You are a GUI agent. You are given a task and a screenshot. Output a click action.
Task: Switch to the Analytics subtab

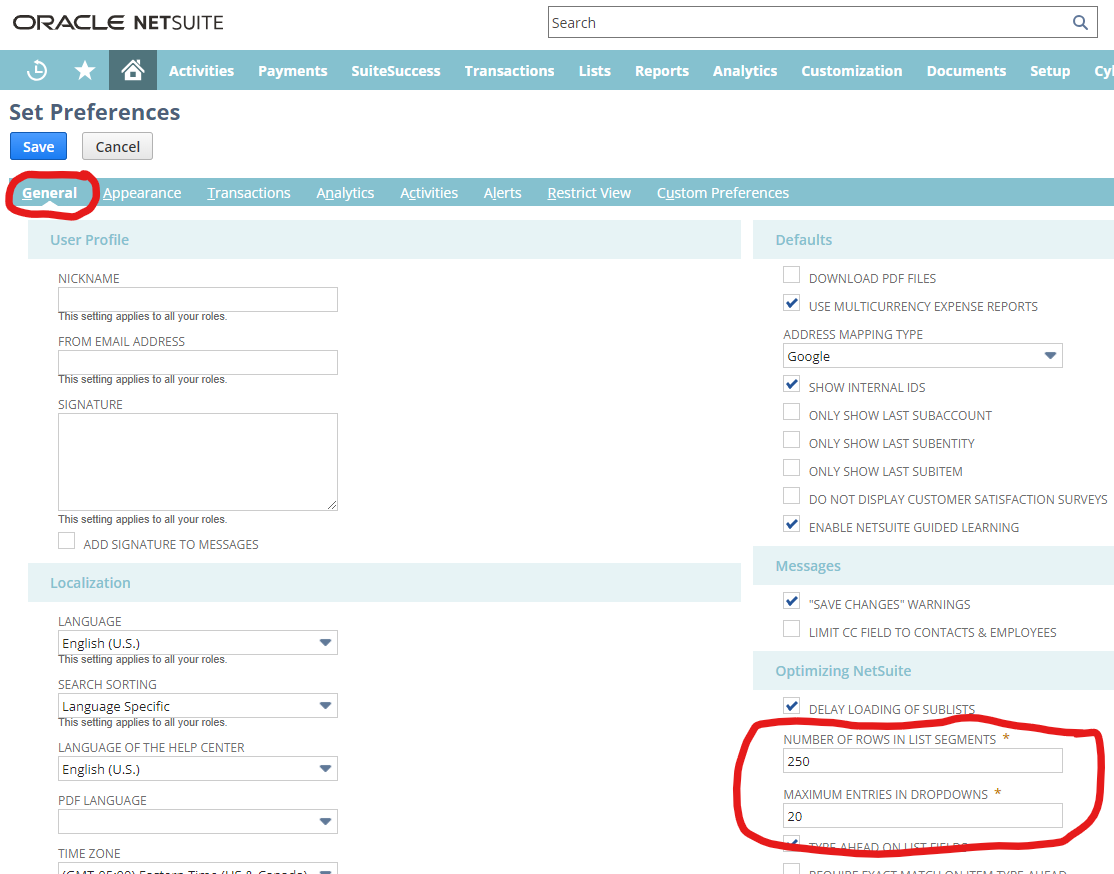coord(345,193)
